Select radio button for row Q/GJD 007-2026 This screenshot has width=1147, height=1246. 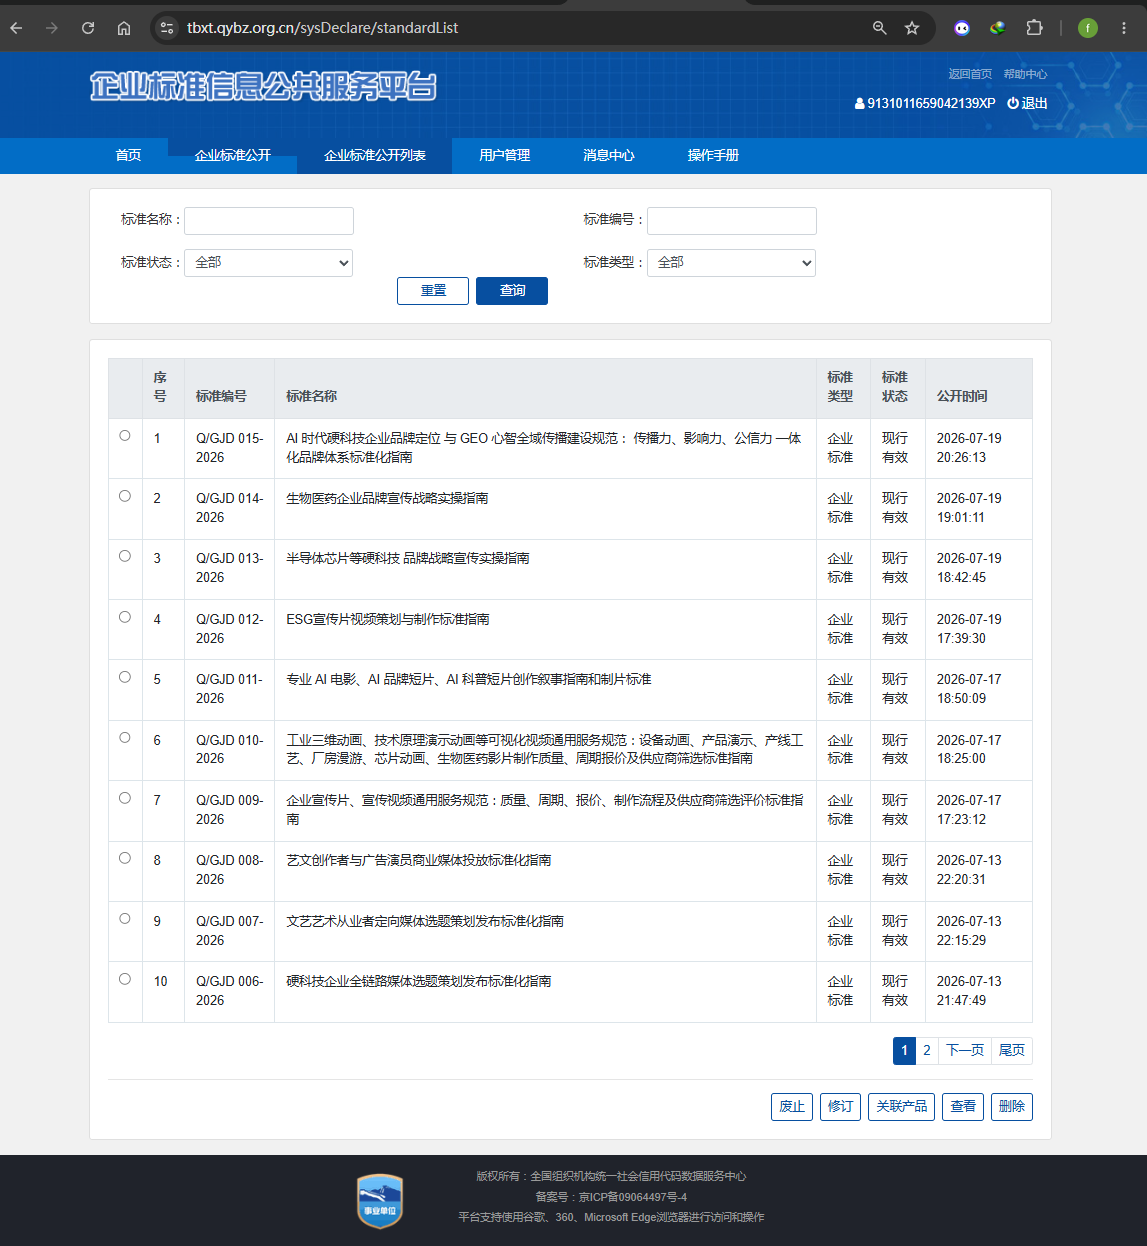pos(125,919)
